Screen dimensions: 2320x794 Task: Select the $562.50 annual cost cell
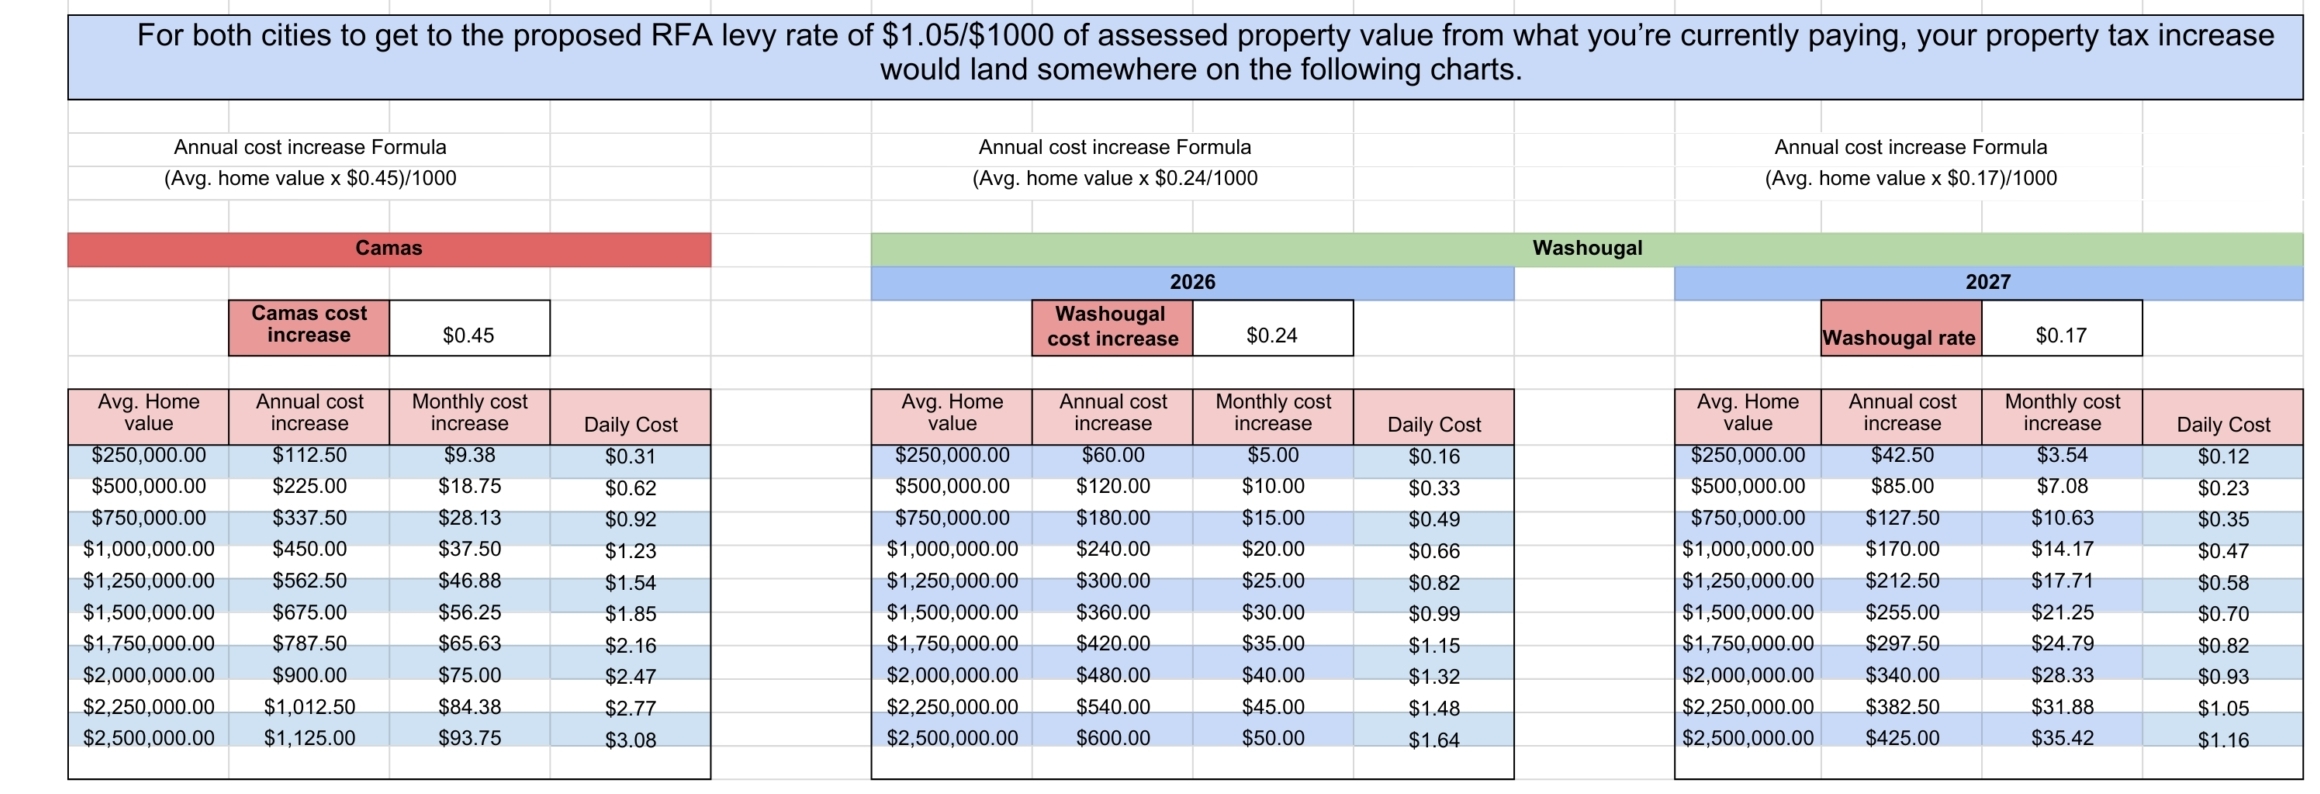[310, 581]
